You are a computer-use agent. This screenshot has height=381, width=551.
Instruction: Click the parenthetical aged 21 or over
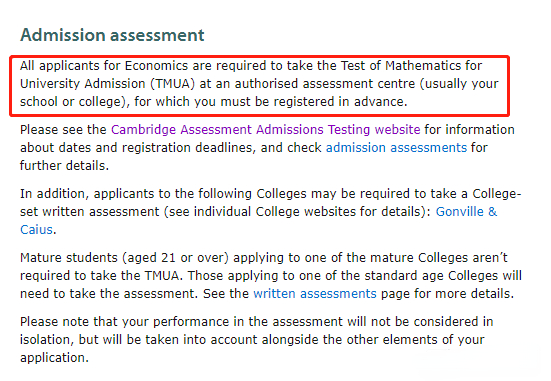point(175,258)
